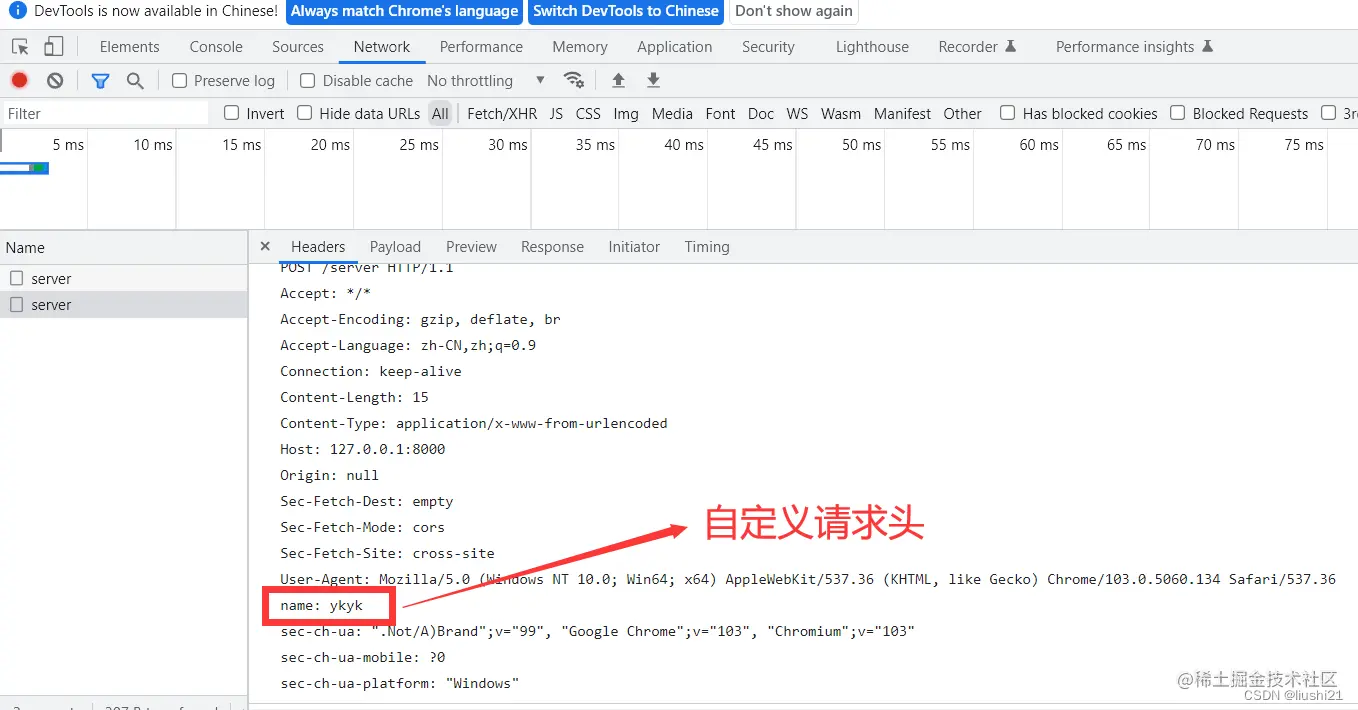
Task: Open the Security tab
Action: (768, 47)
